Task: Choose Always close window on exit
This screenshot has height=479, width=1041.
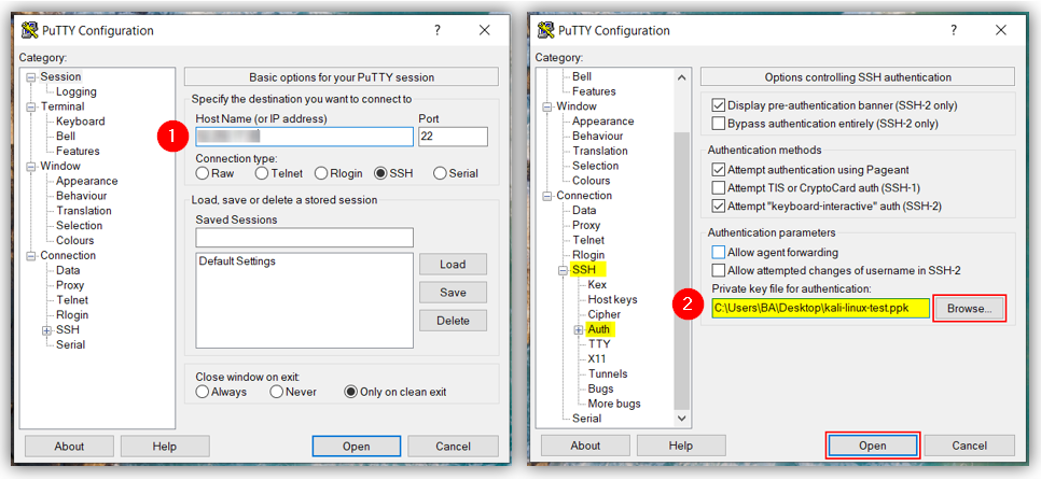Action: coord(202,392)
